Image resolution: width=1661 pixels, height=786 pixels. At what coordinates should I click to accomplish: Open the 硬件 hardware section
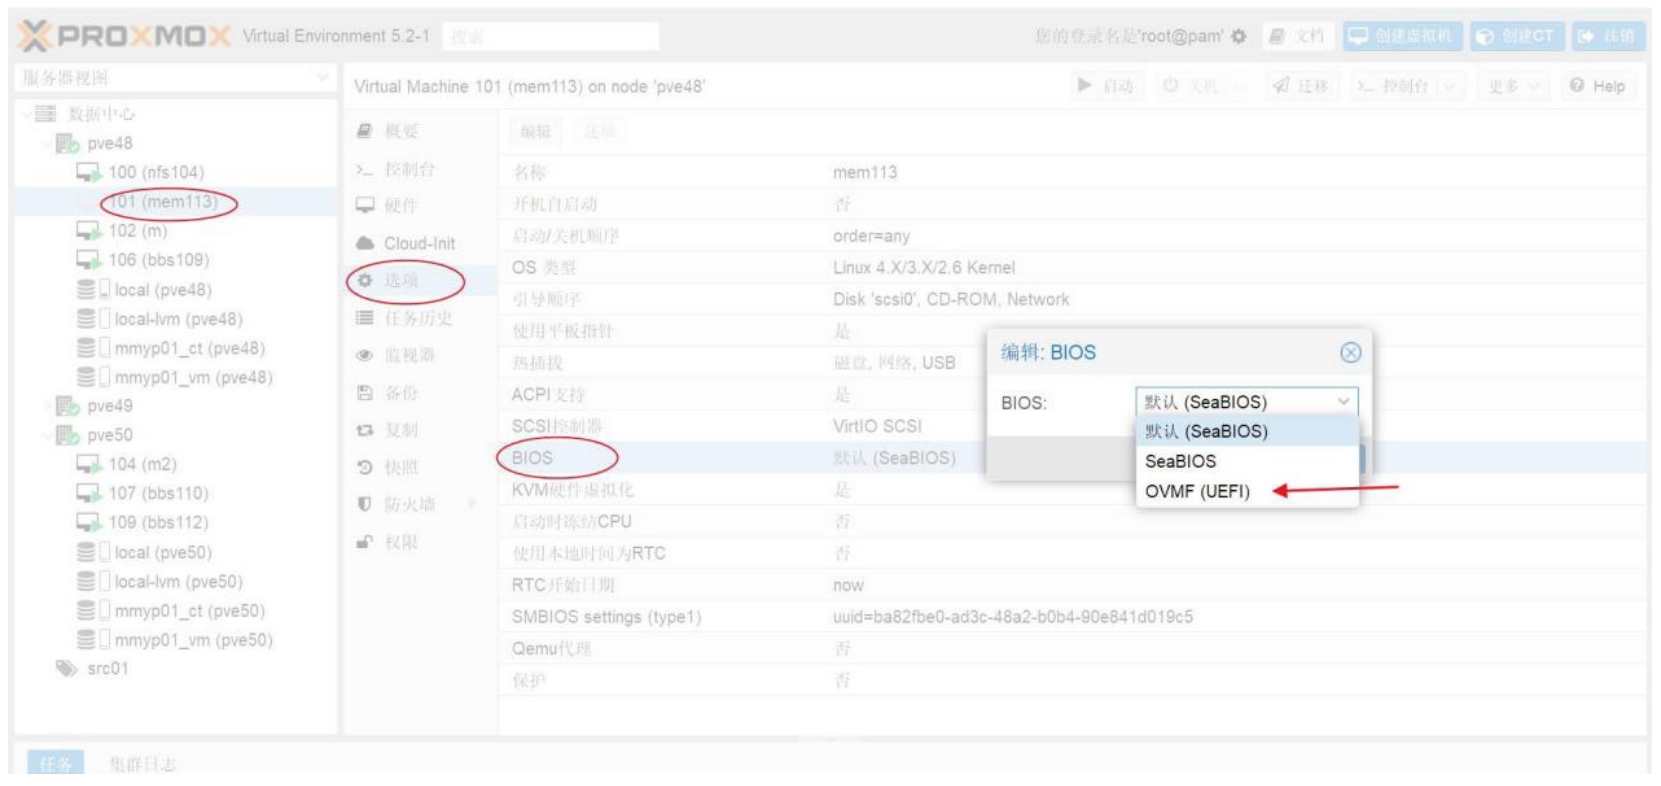[x=421, y=206]
